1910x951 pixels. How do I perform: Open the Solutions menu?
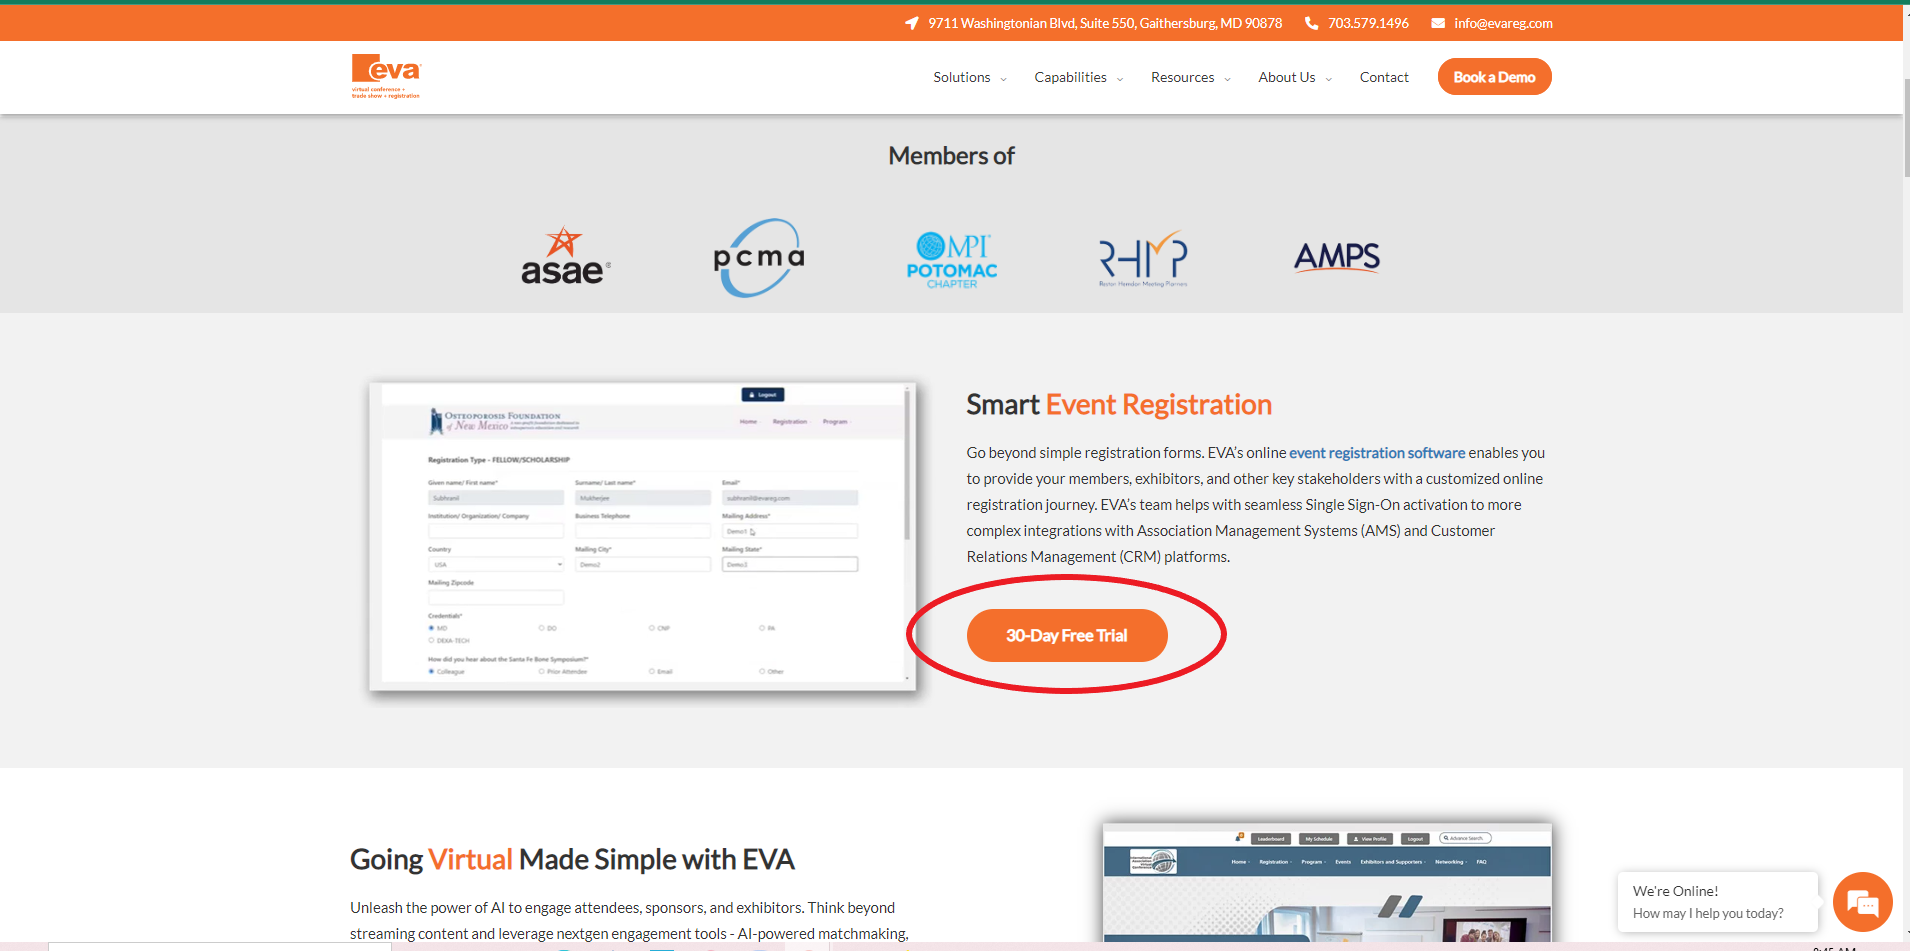pos(962,77)
